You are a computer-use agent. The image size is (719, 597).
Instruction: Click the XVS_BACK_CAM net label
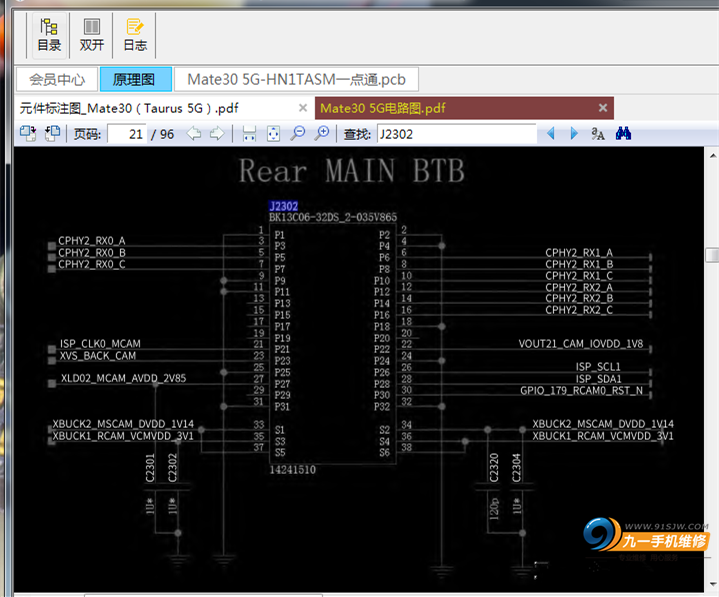(x=98, y=356)
